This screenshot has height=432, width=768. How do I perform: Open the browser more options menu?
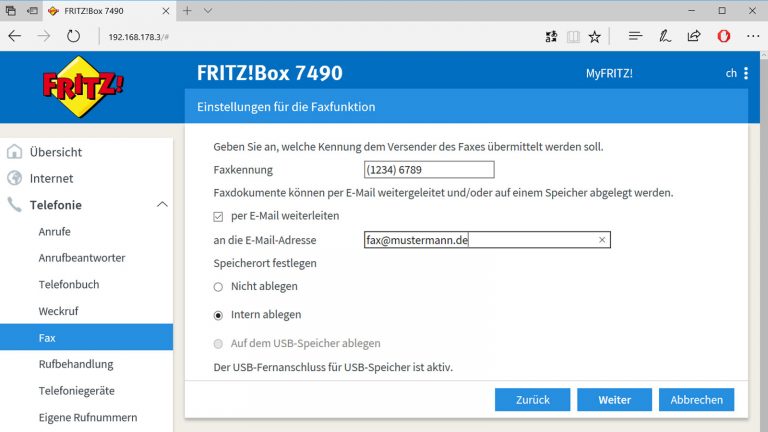point(752,36)
